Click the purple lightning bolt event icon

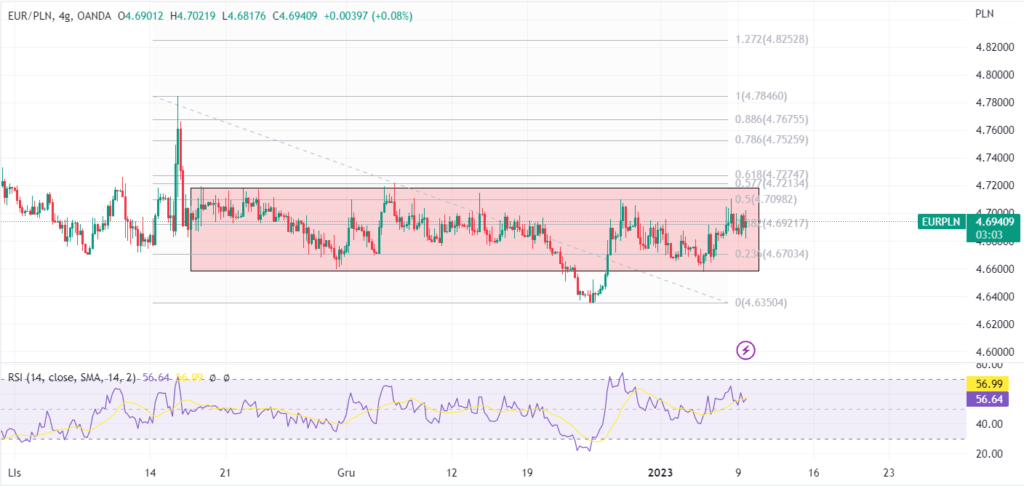pyautogui.click(x=746, y=350)
